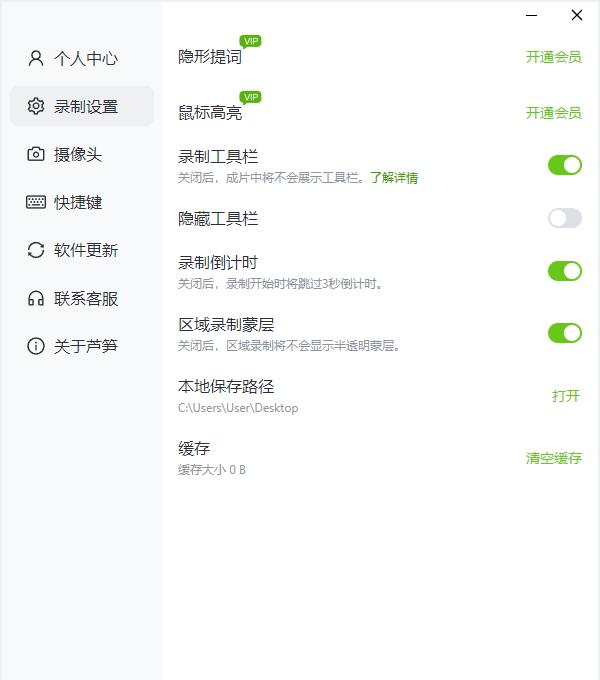
Task: Disable the 录制工具栏 toggle
Action: point(564,165)
